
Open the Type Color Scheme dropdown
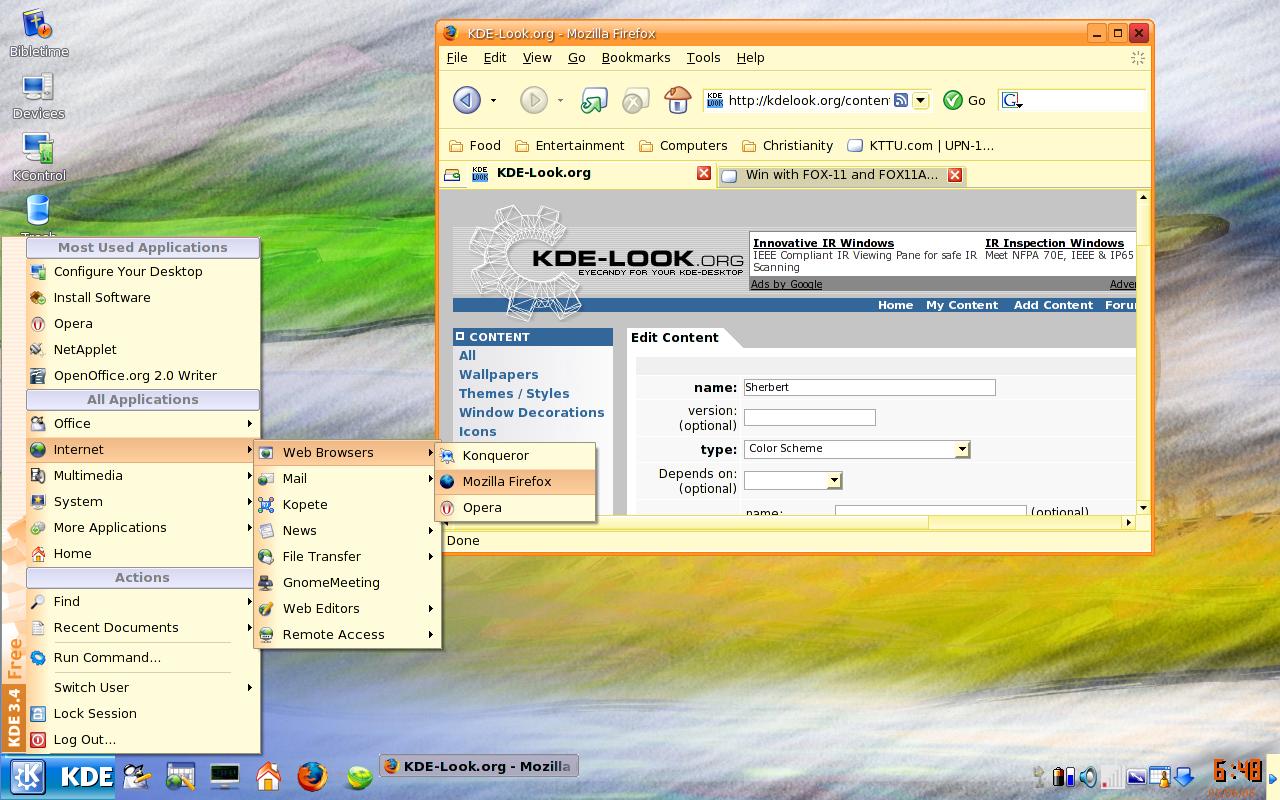click(857, 449)
